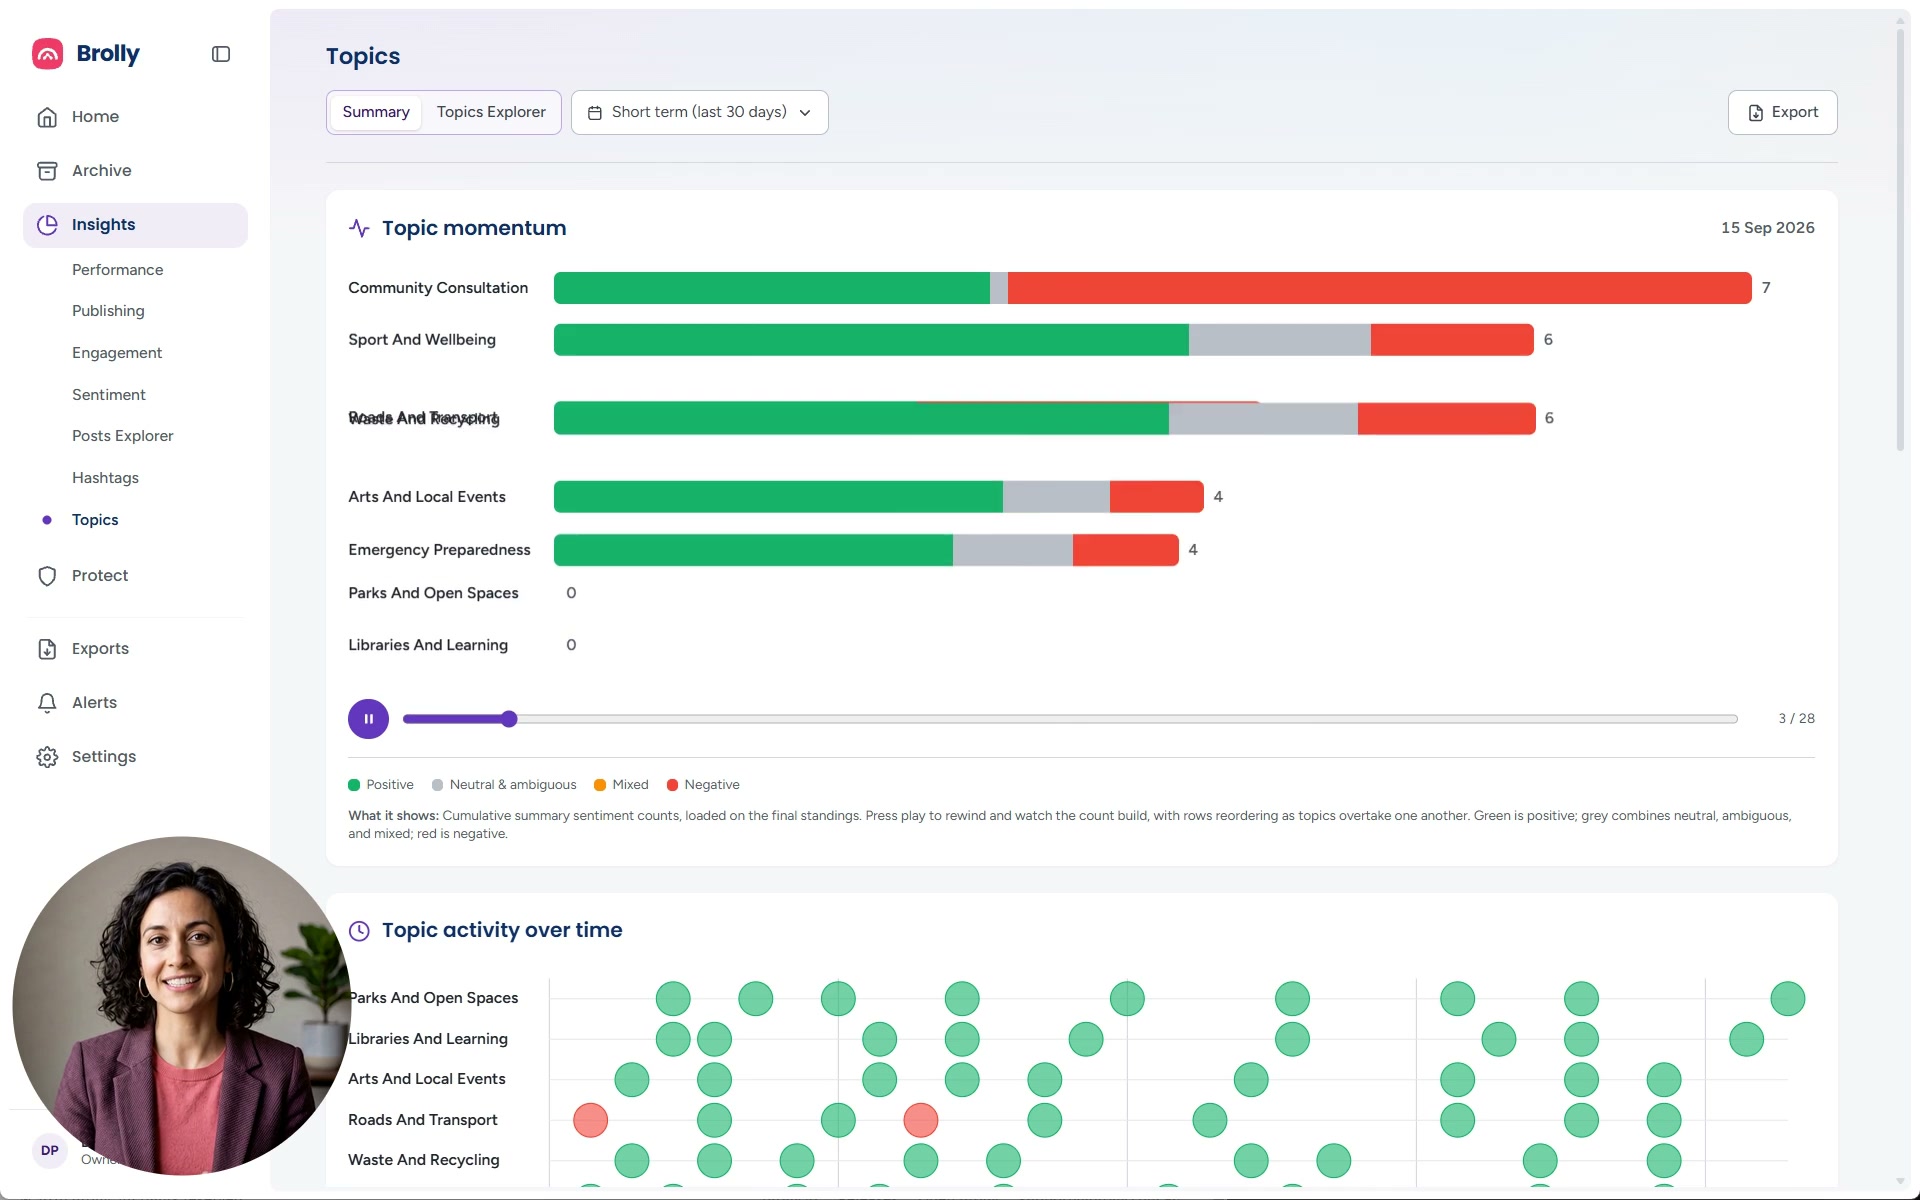Click the Insights pie chart icon
The image size is (1920, 1200).
click(x=47, y=225)
